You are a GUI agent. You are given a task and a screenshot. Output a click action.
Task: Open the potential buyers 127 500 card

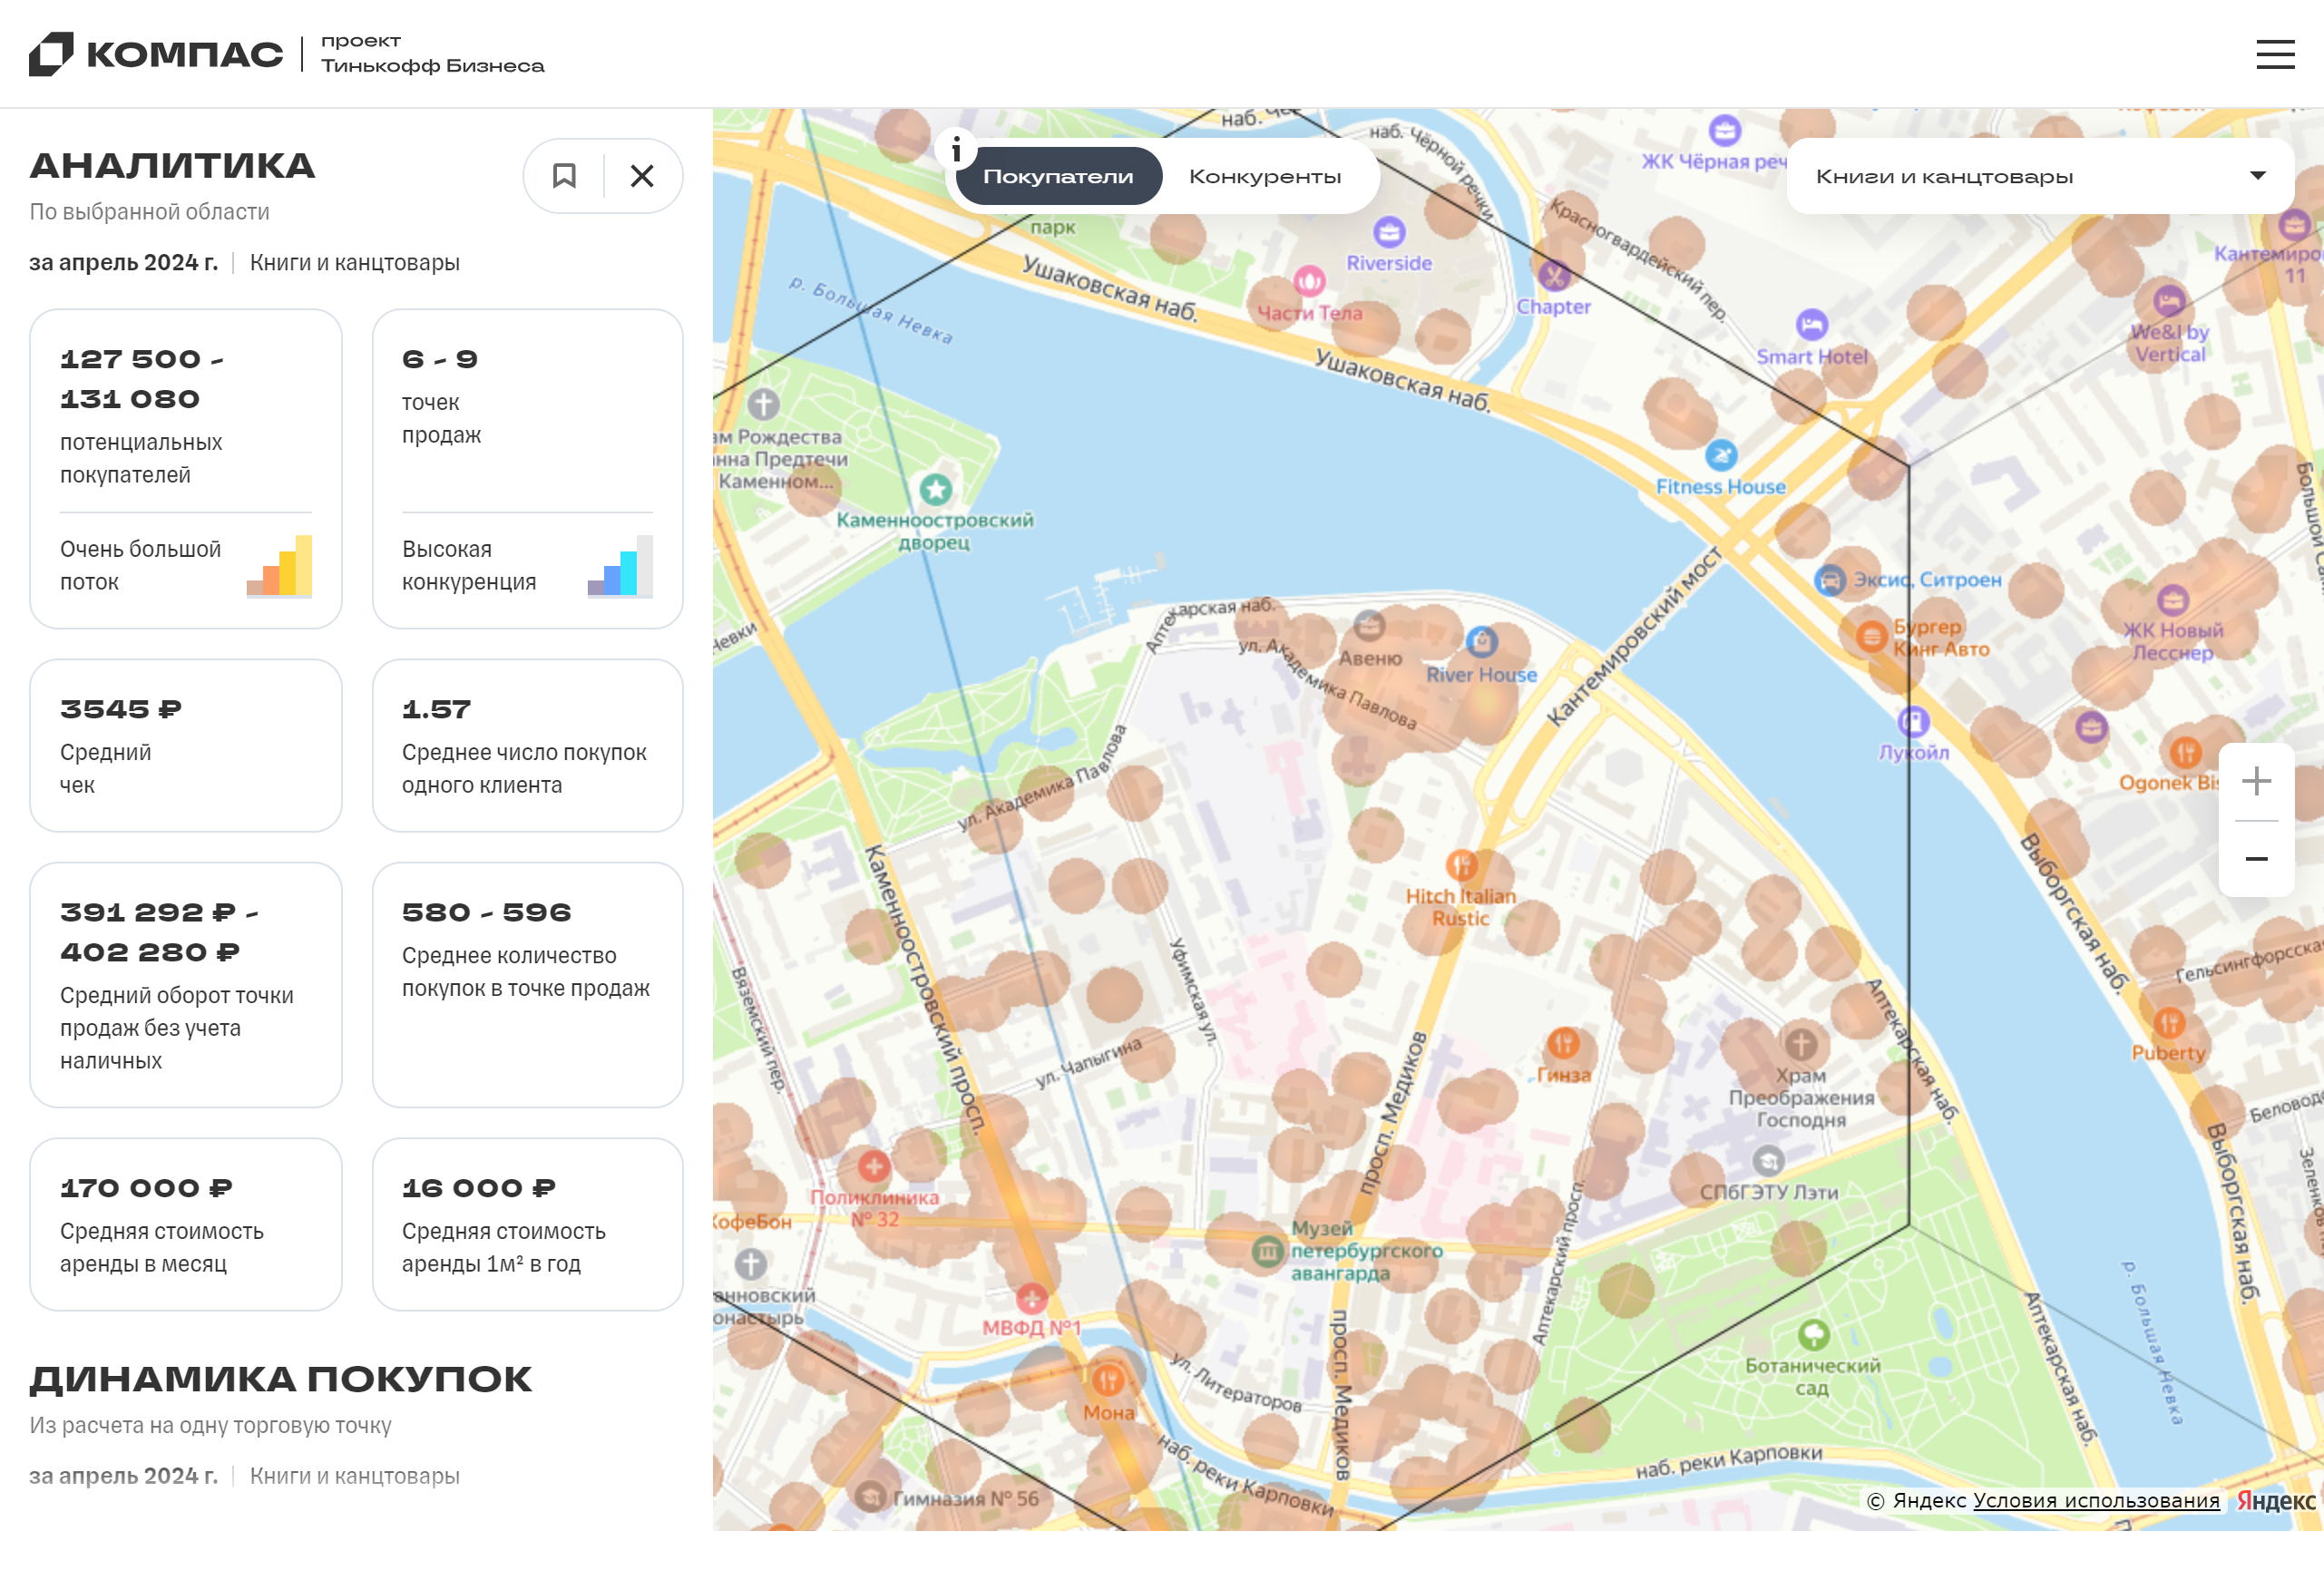coord(186,469)
